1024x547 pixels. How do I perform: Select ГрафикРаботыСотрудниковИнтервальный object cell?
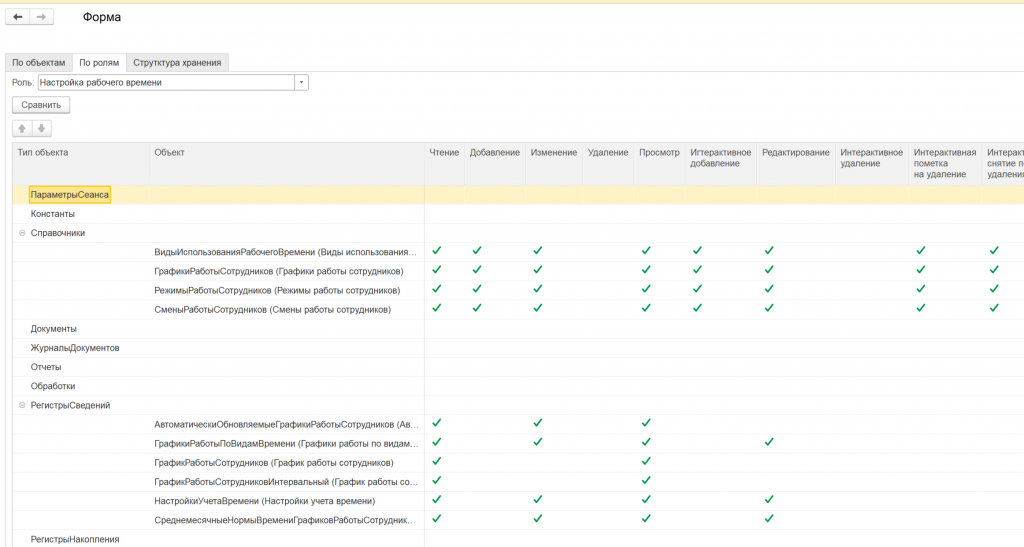click(287, 482)
